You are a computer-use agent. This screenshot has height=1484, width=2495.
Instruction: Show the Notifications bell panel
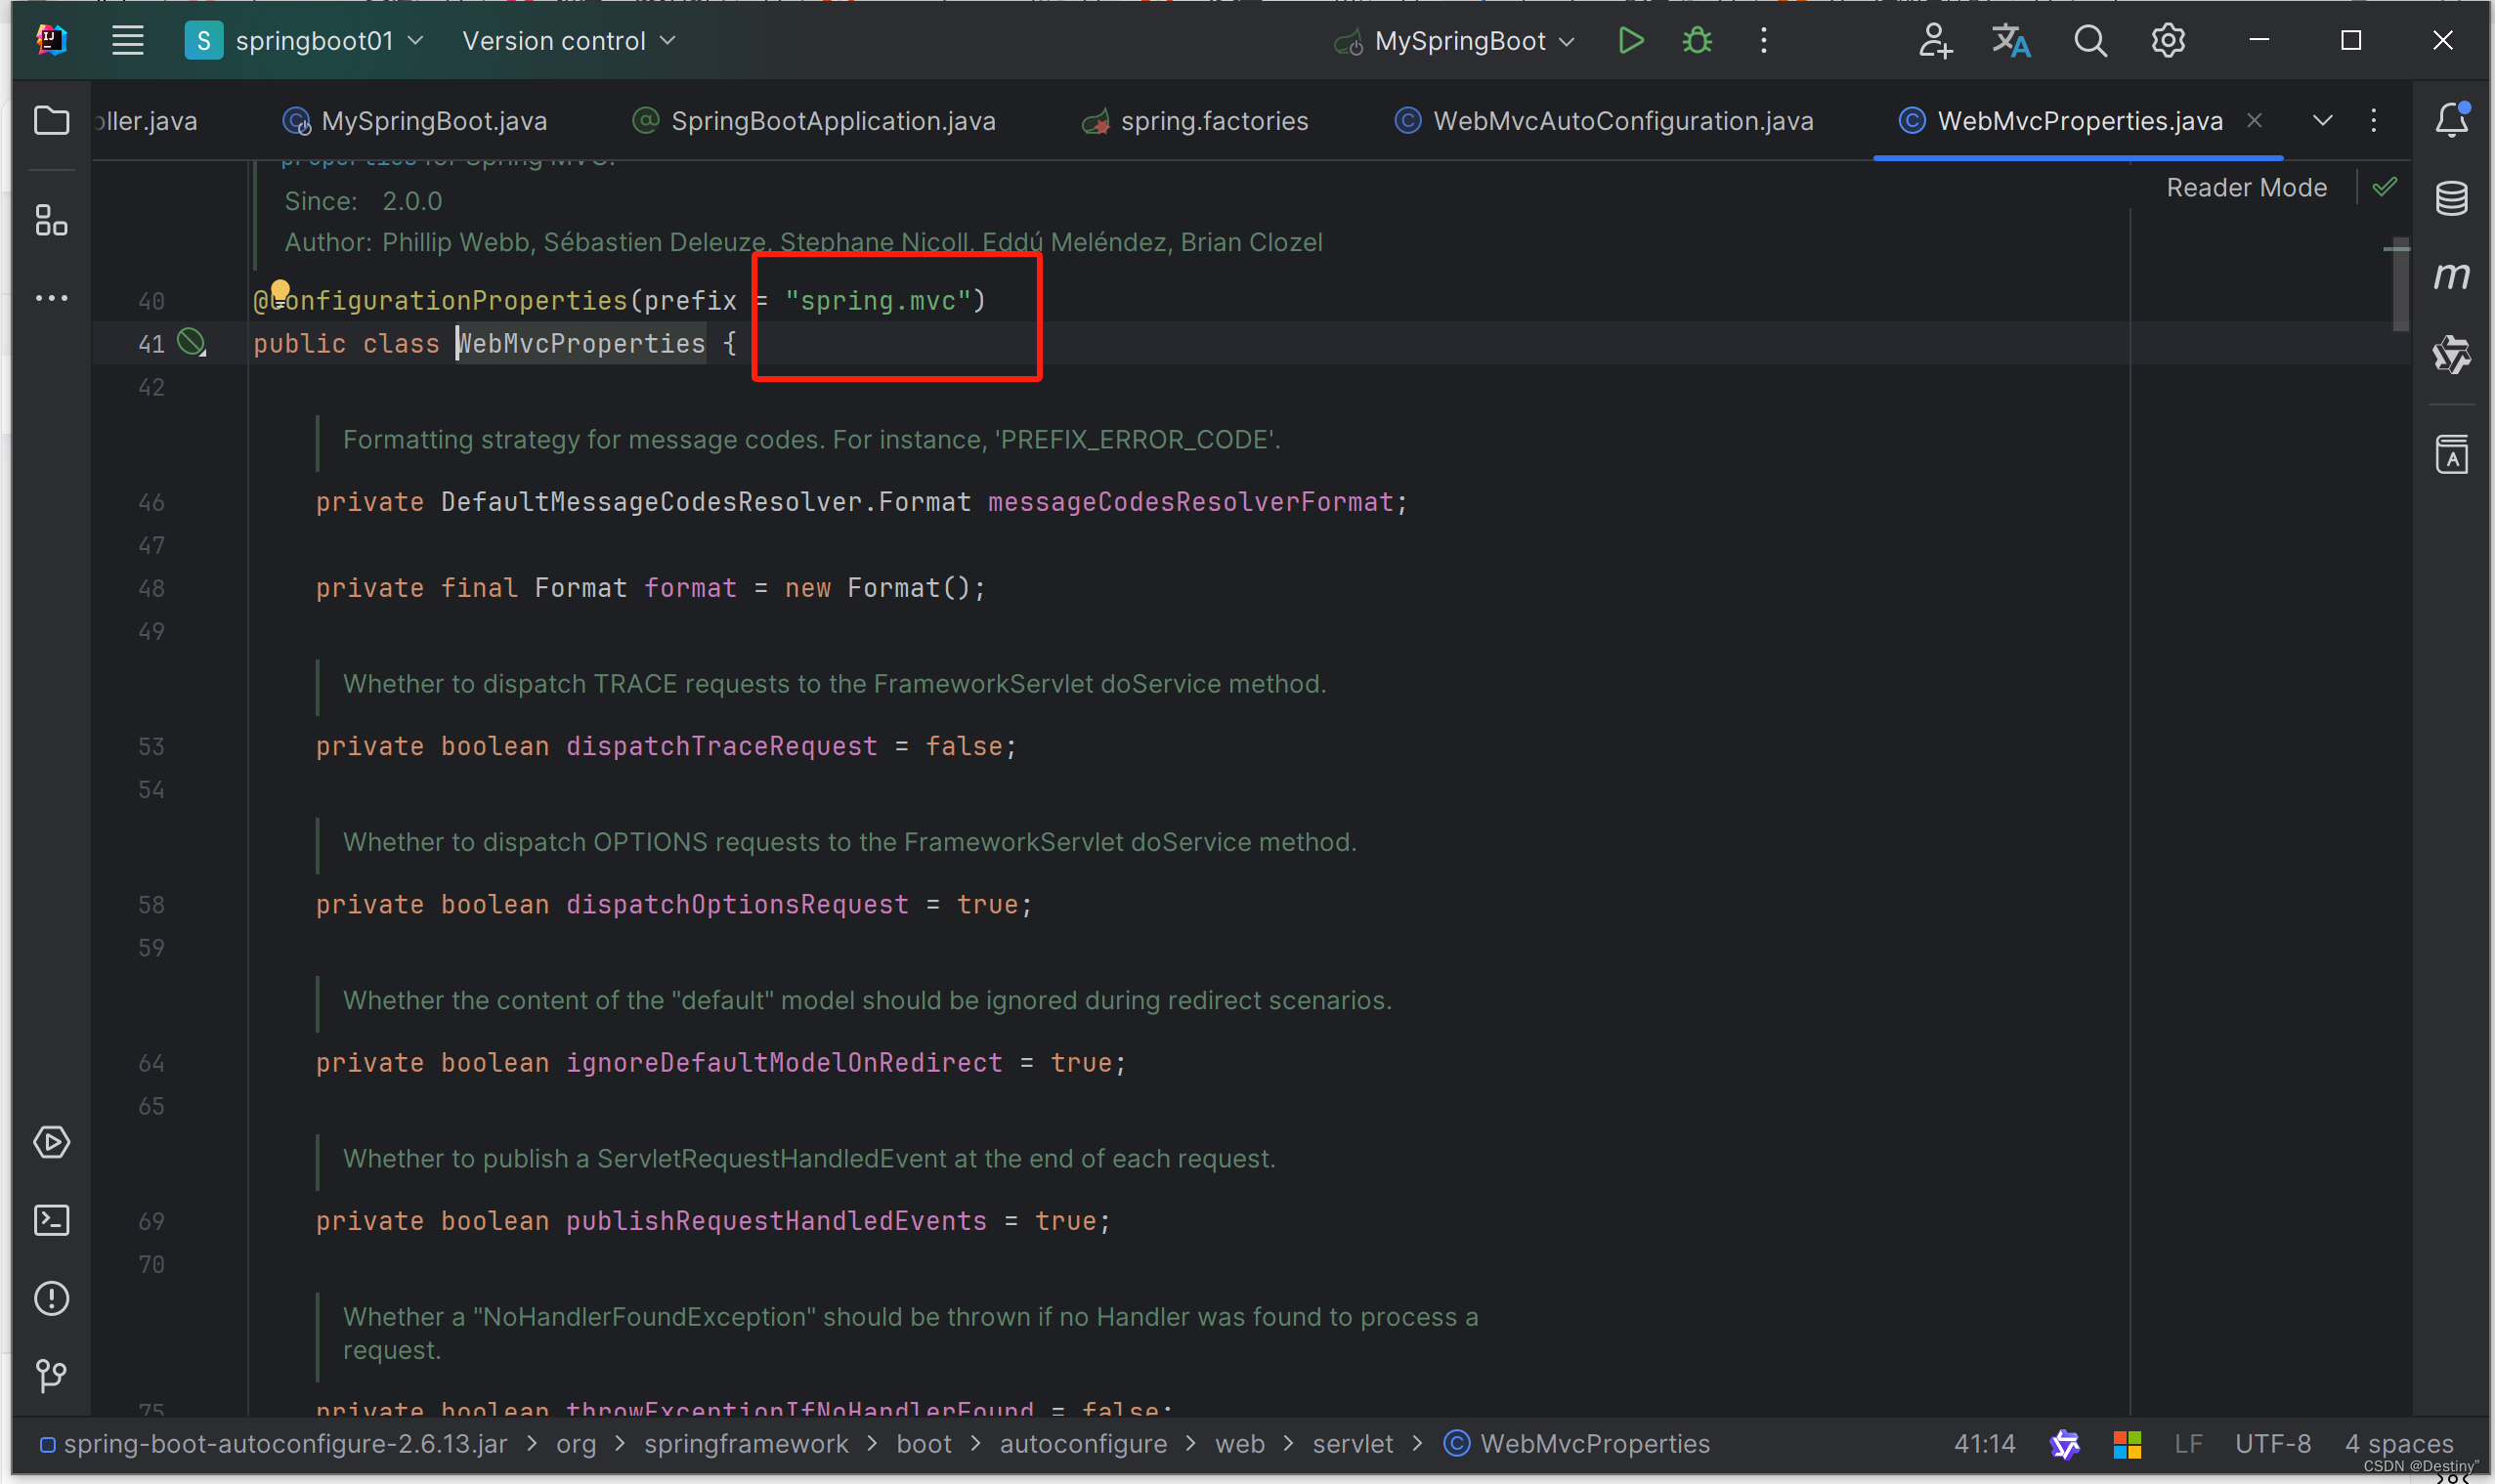[2451, 120]
